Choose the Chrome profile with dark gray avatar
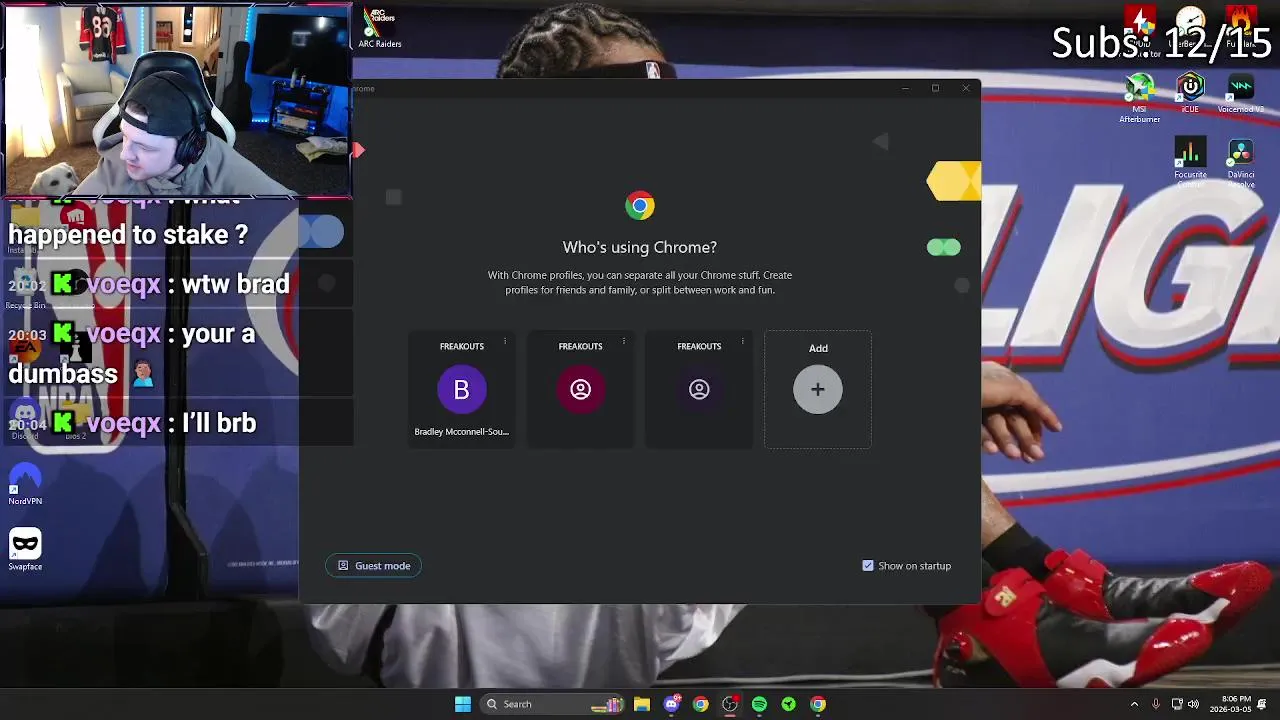Viewport: 1280px width, 720px height. click(699, 390)
